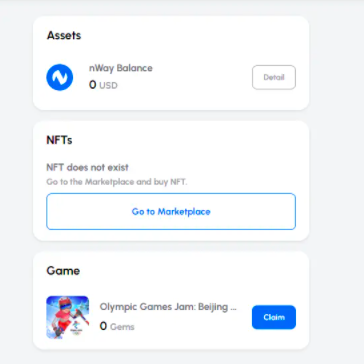Click the NFTs section heading

[59, 140]
